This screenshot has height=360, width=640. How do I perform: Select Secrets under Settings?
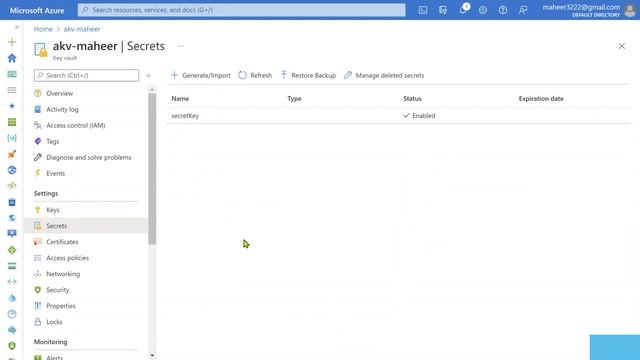coord(86,226)
